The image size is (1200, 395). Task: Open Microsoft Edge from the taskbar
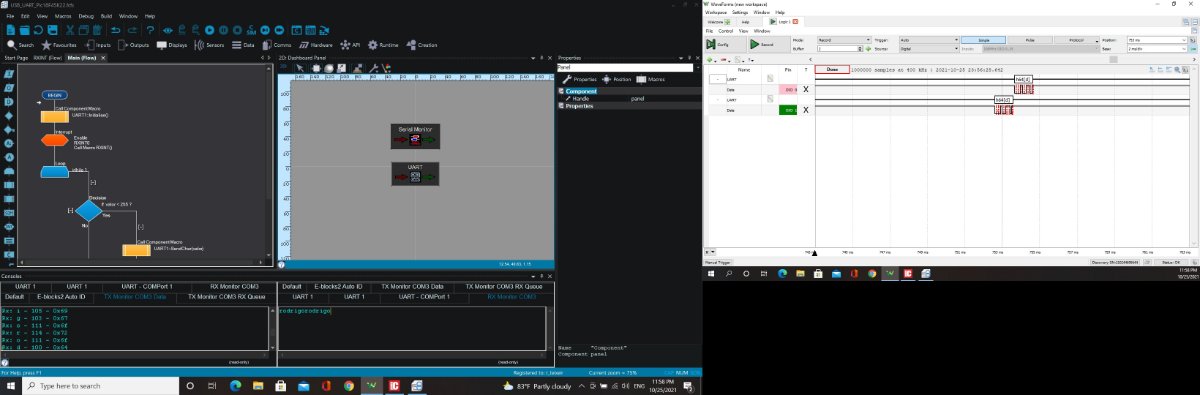coord(236,385)
